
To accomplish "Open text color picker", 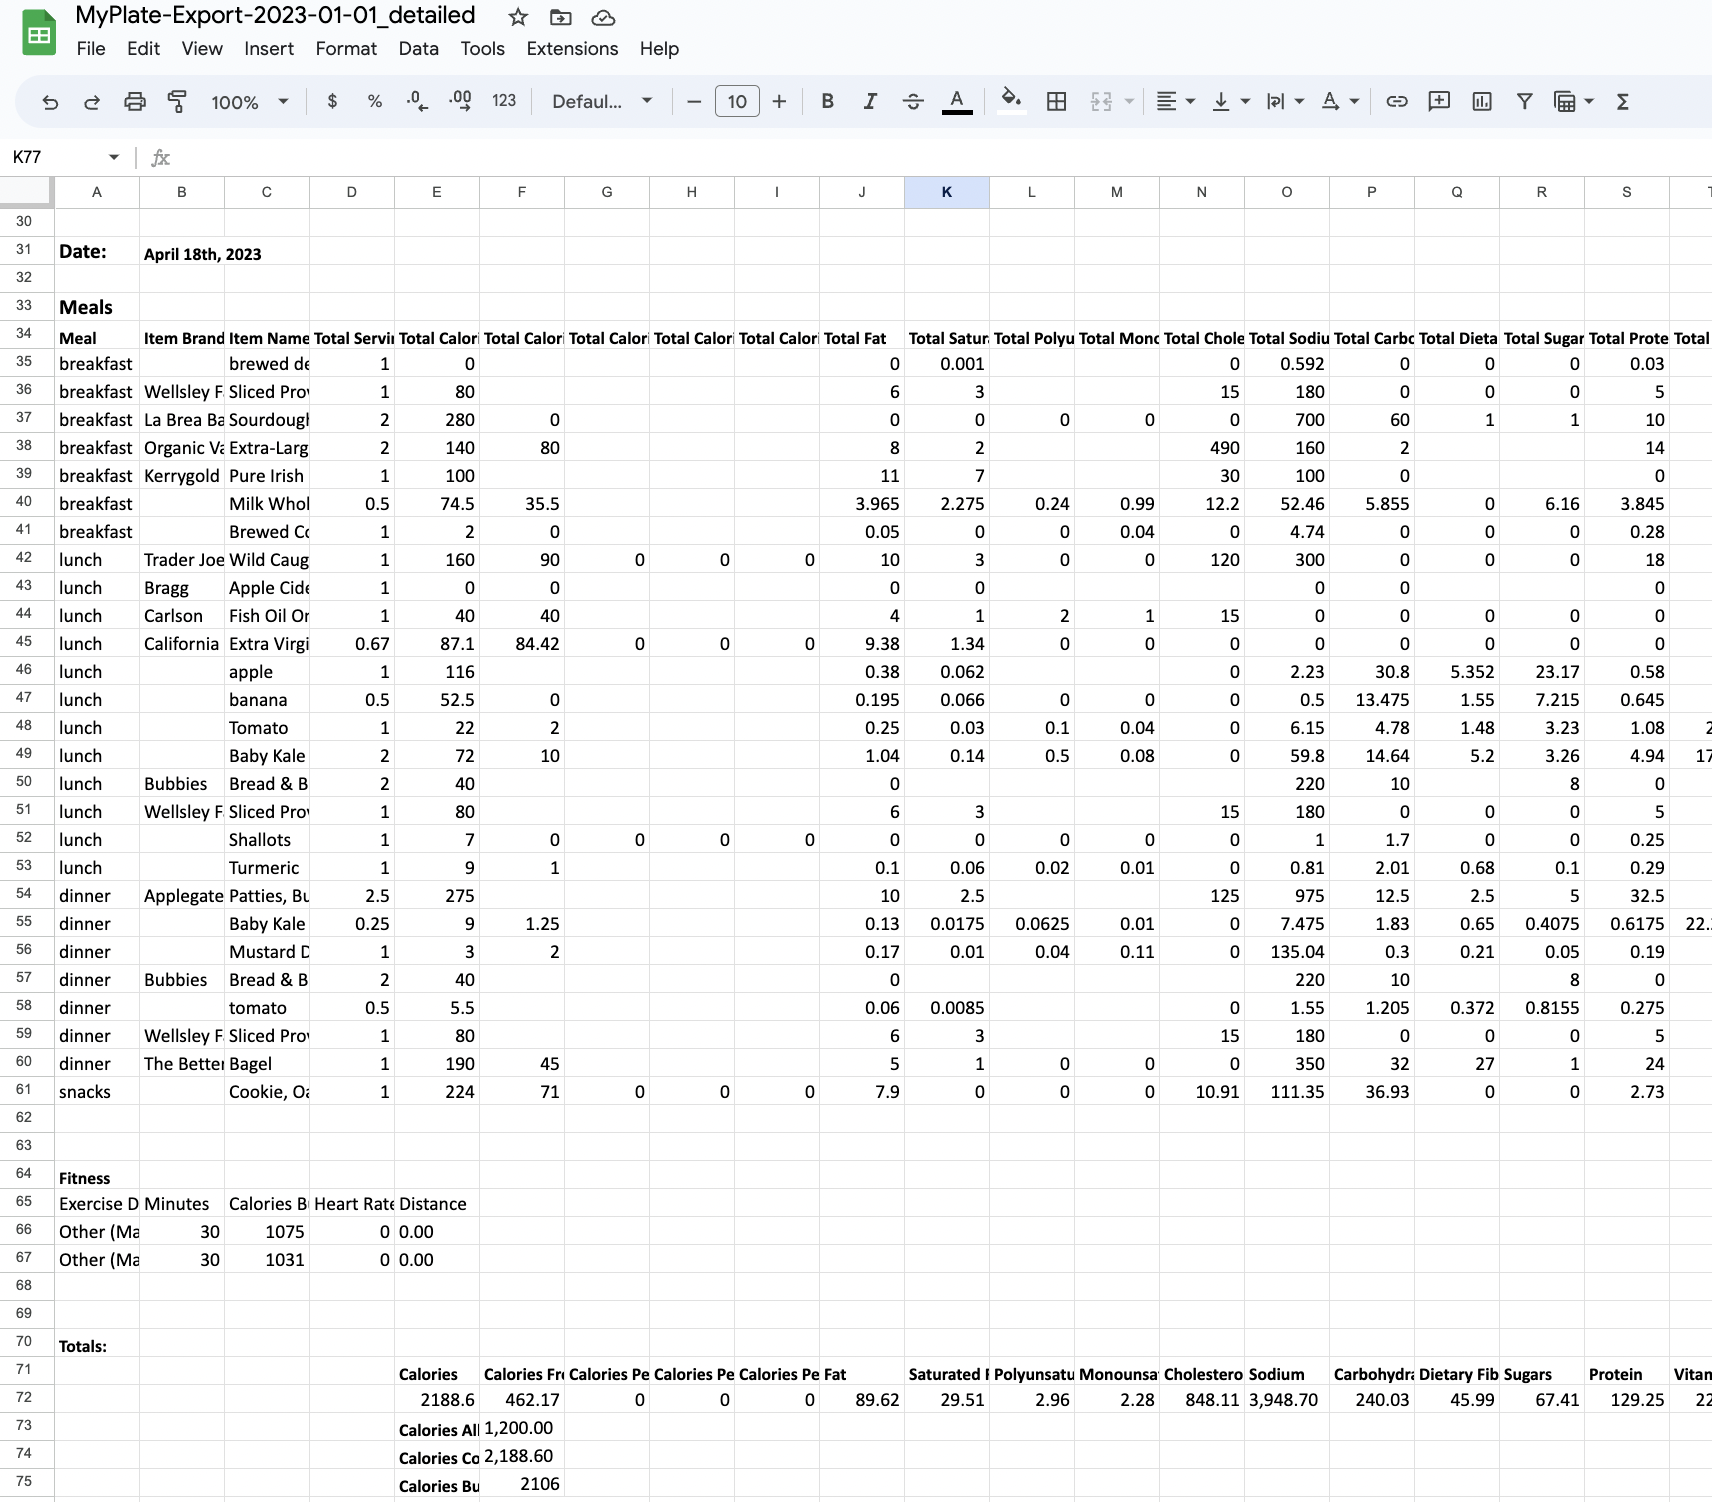I will 957,101.
